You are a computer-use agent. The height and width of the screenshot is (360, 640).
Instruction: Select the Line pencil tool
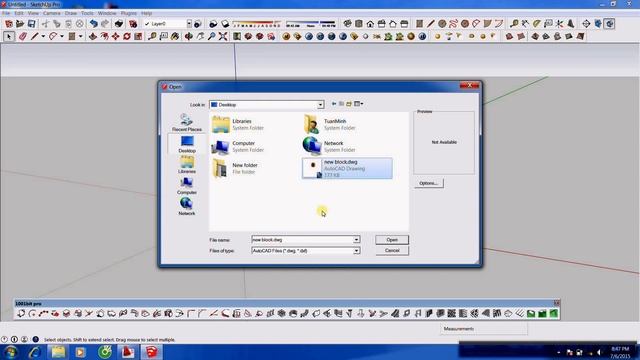[x=35, y=36]
